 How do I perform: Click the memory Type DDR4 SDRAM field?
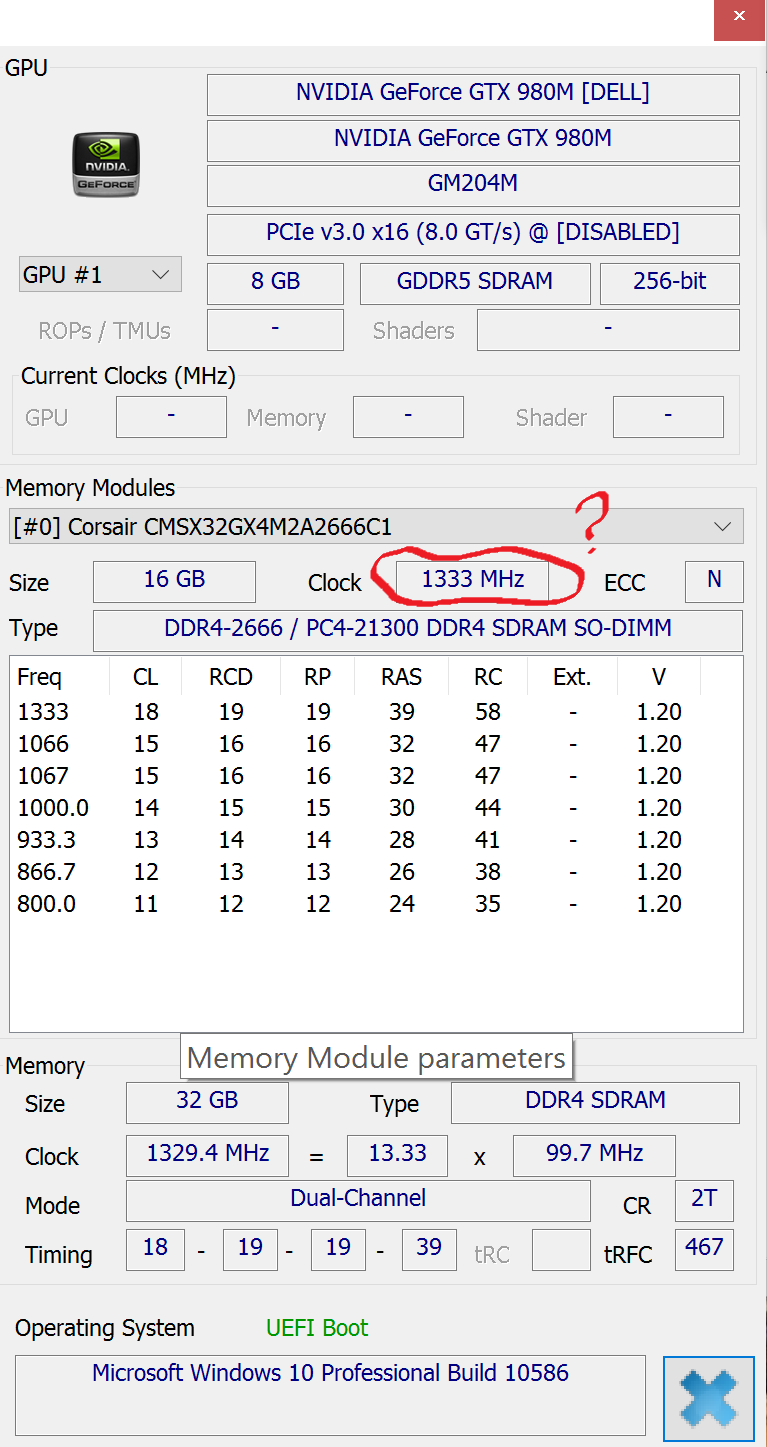pyautogui.click(x=595, y=1102)
